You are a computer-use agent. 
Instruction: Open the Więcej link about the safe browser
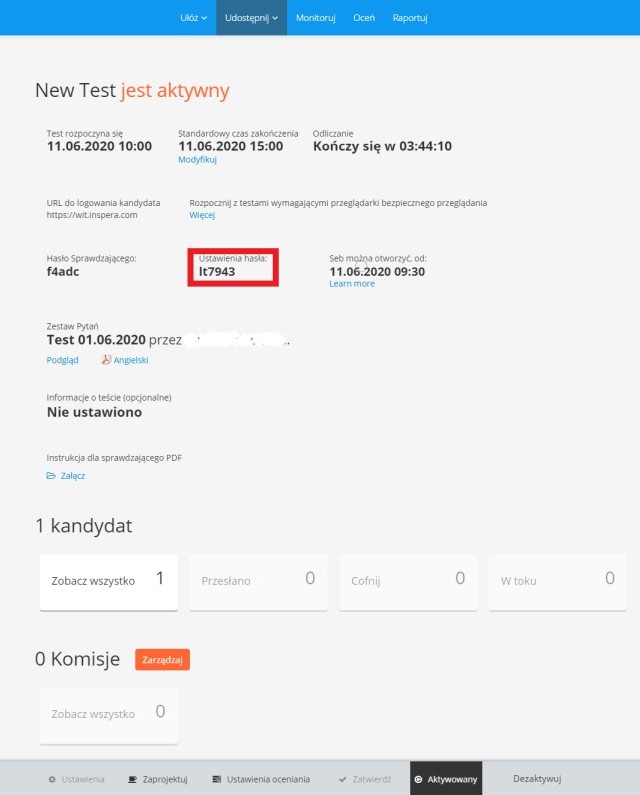(202, 215)
